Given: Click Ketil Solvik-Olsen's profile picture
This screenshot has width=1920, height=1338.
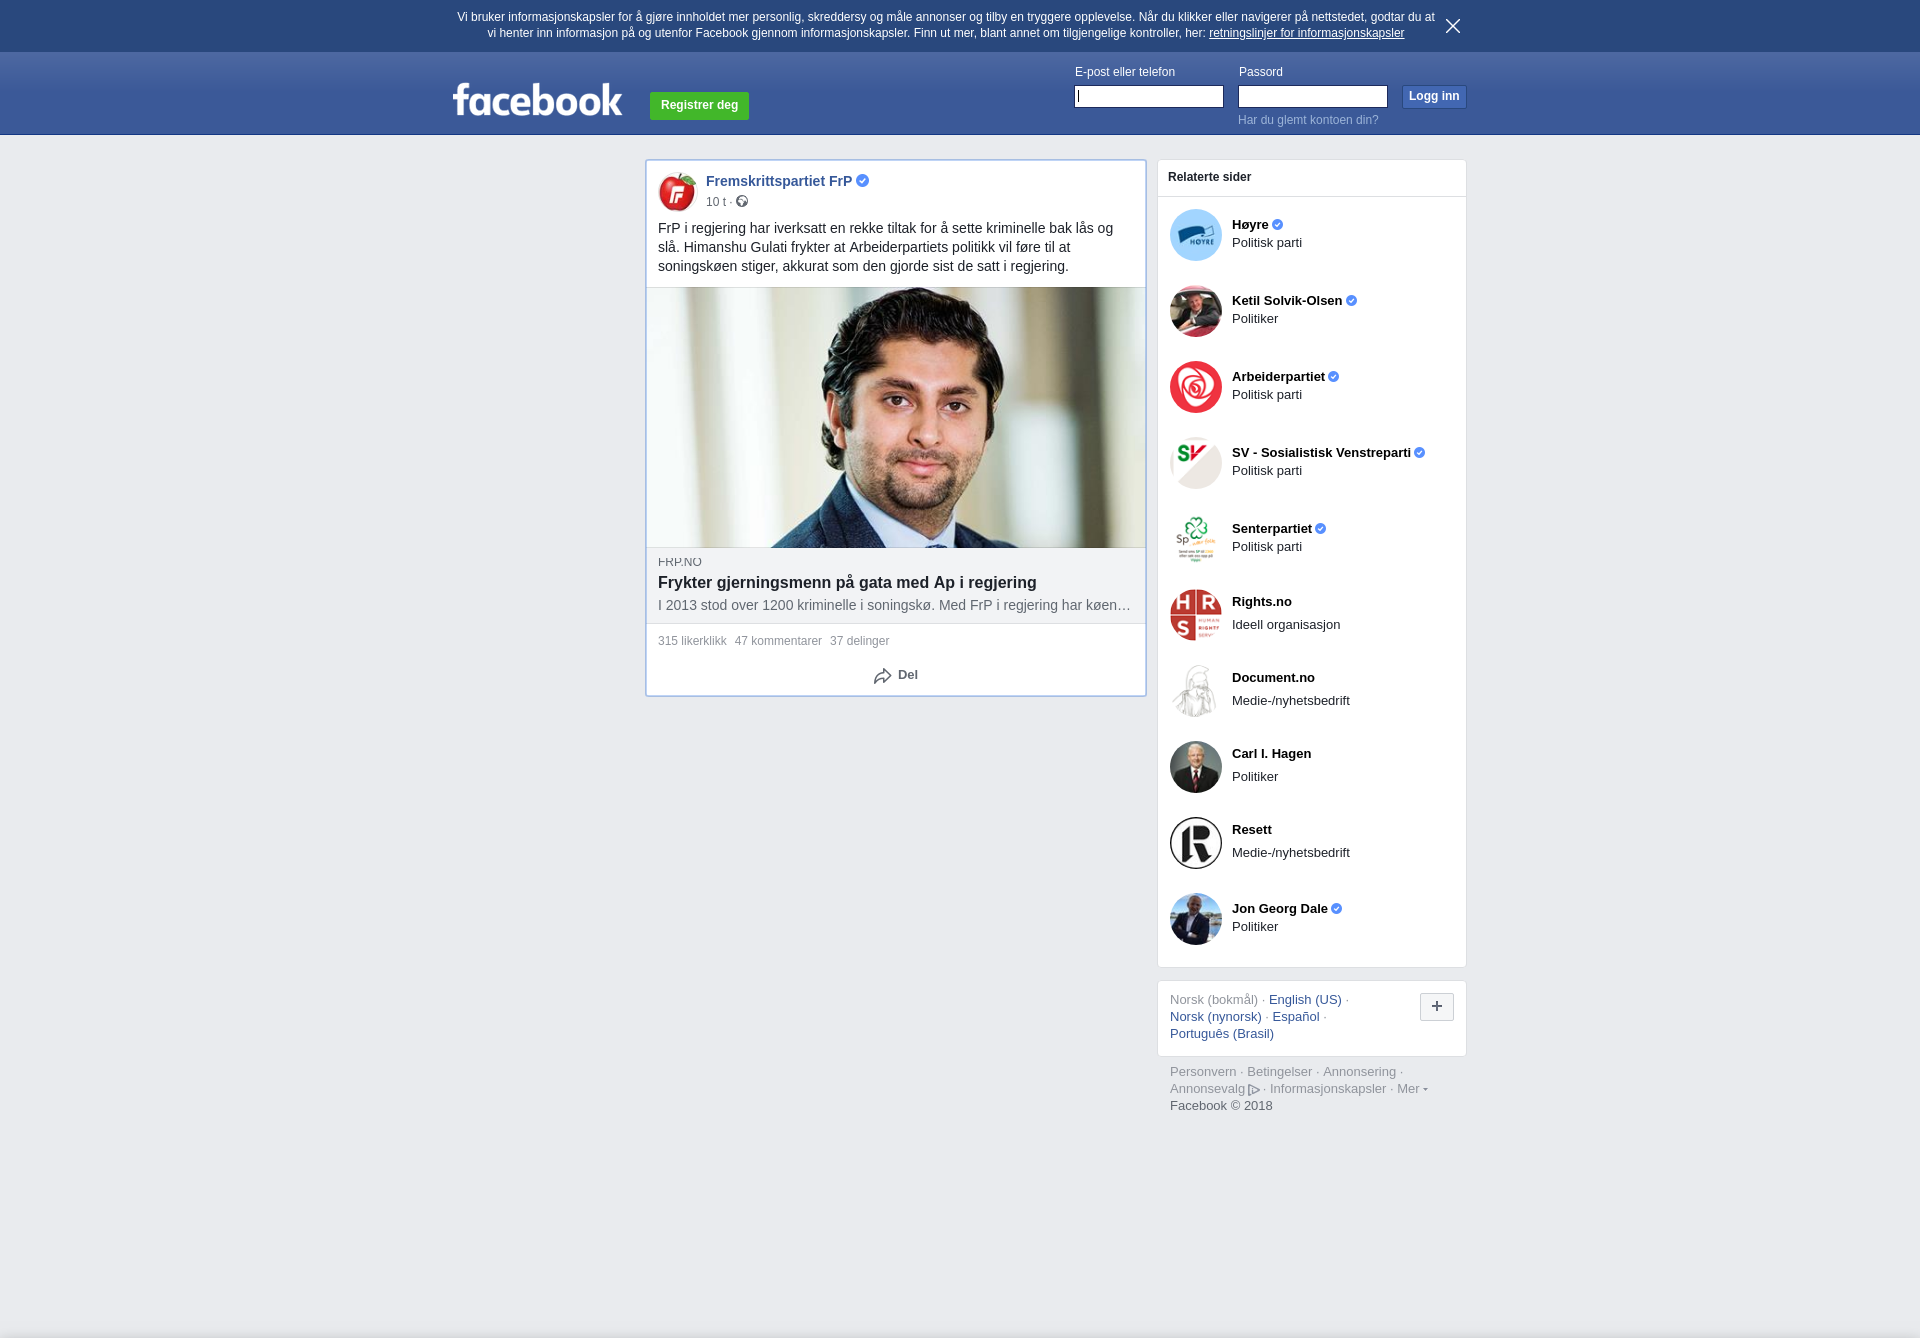Looking at the screenshot, I should [1196, 311].
